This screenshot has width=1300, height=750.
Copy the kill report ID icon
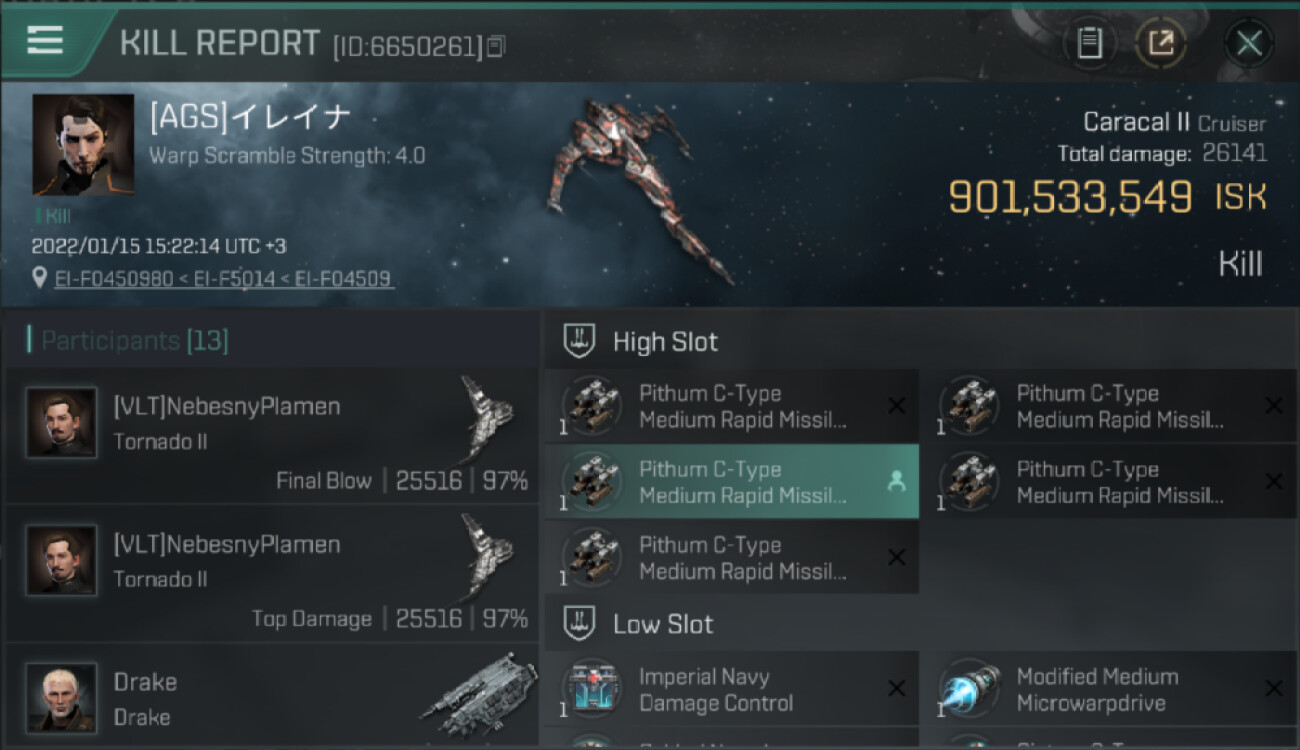[x=496, y=47]
